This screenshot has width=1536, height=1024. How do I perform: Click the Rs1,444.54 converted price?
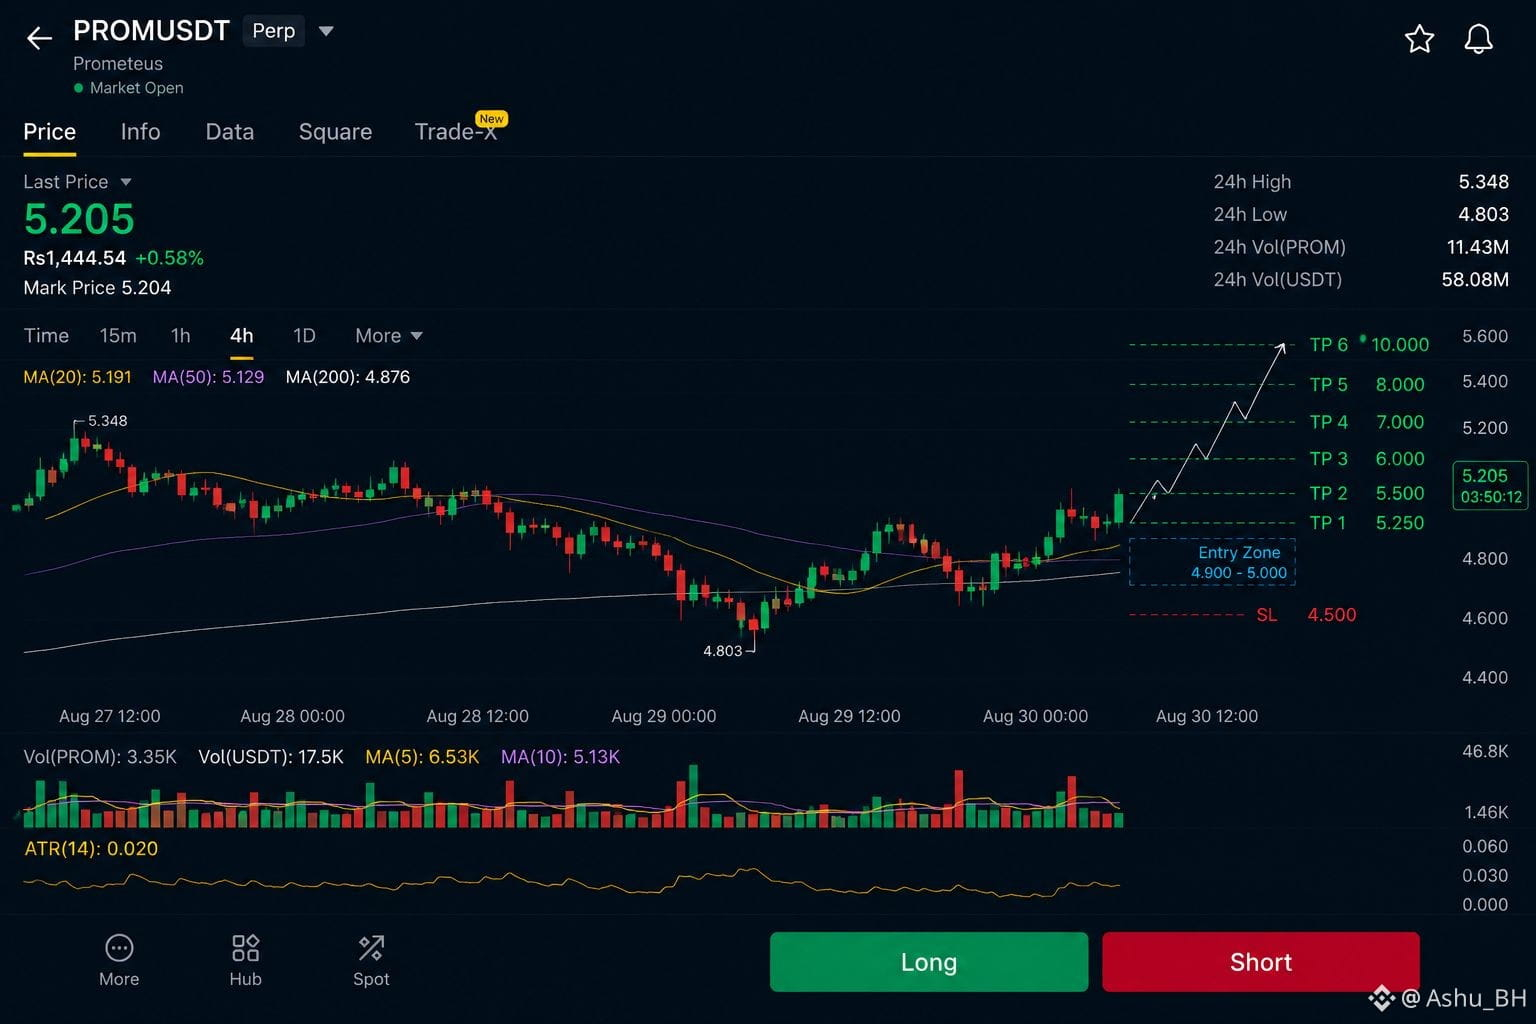(75, 258)
